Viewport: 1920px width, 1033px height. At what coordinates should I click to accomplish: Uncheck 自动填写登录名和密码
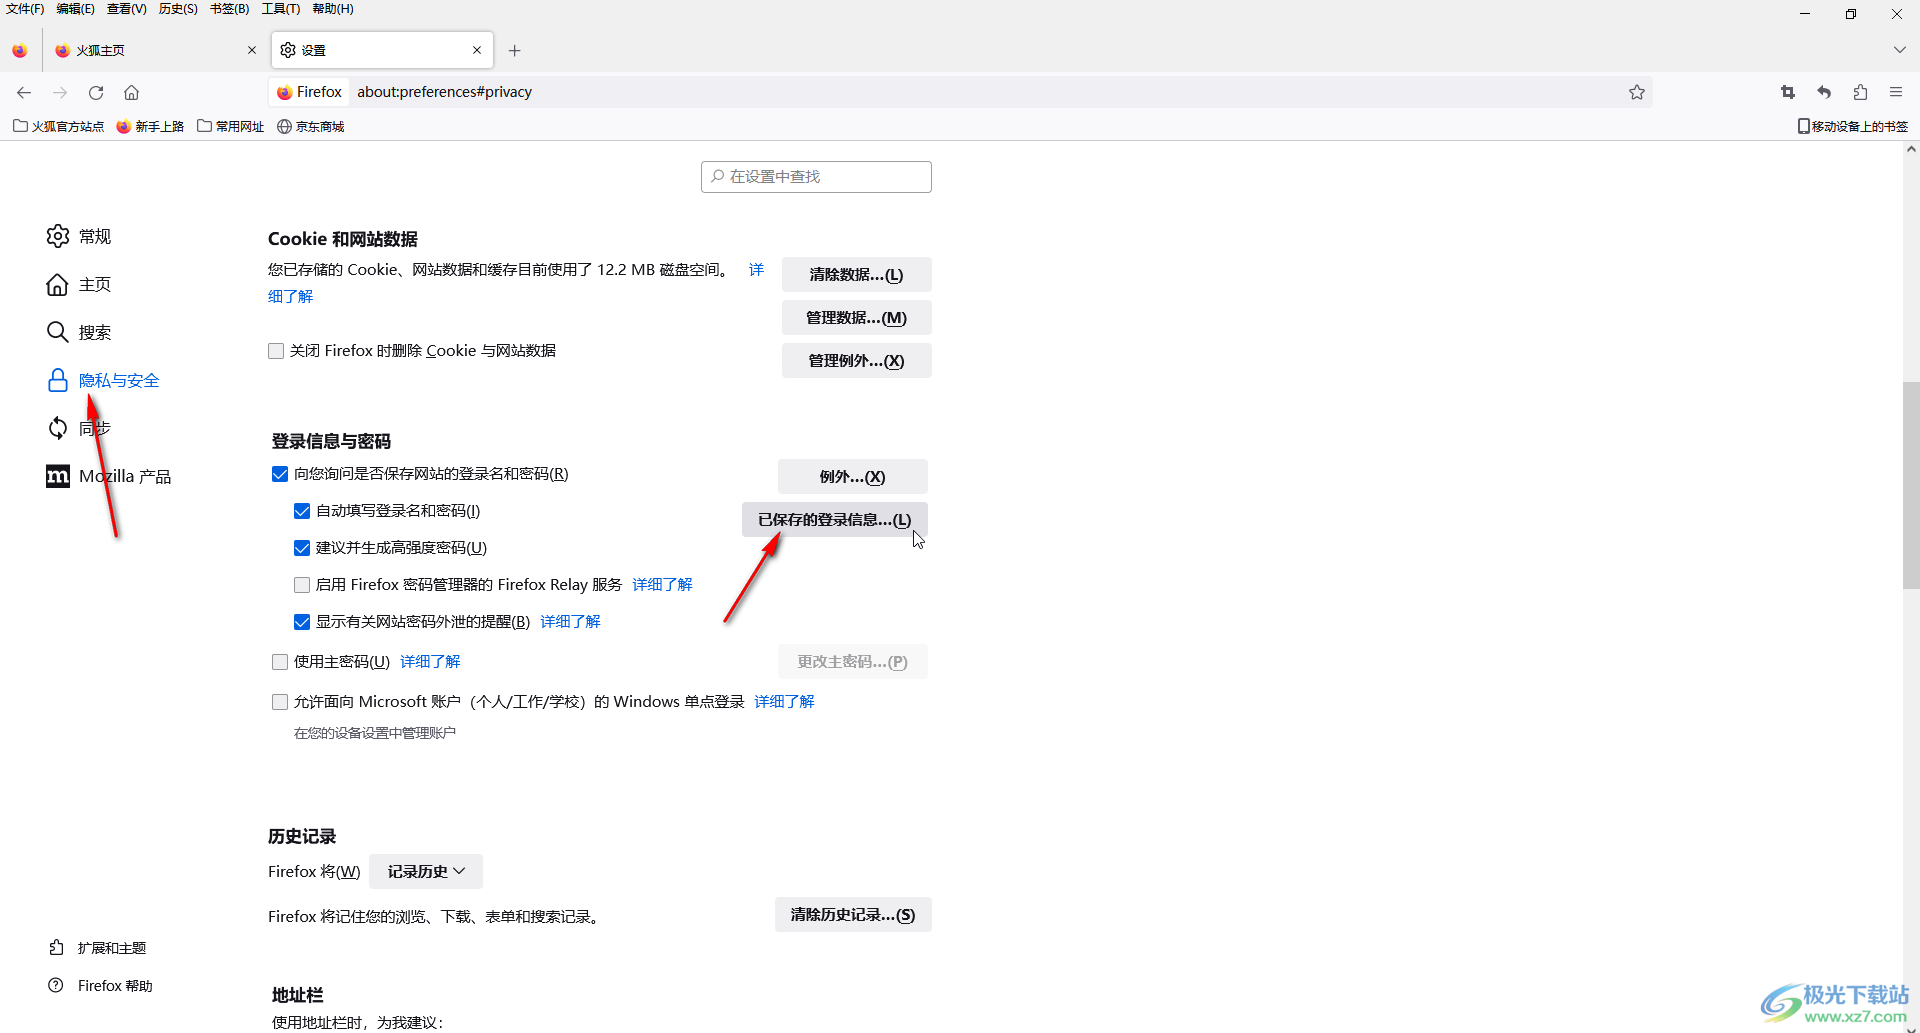[302, 511]
